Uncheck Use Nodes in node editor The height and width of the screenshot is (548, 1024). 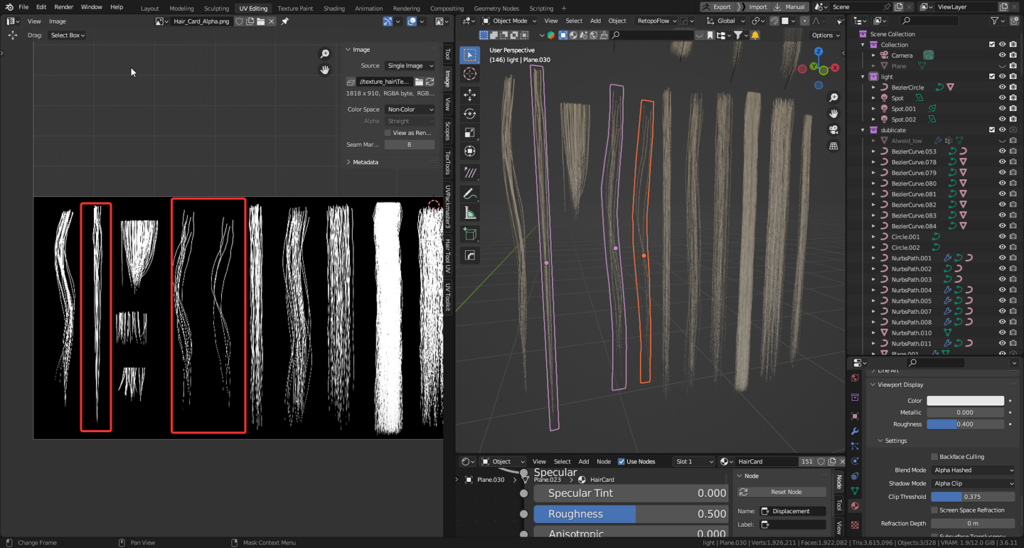pyautogui.click(x=621, y=462)
